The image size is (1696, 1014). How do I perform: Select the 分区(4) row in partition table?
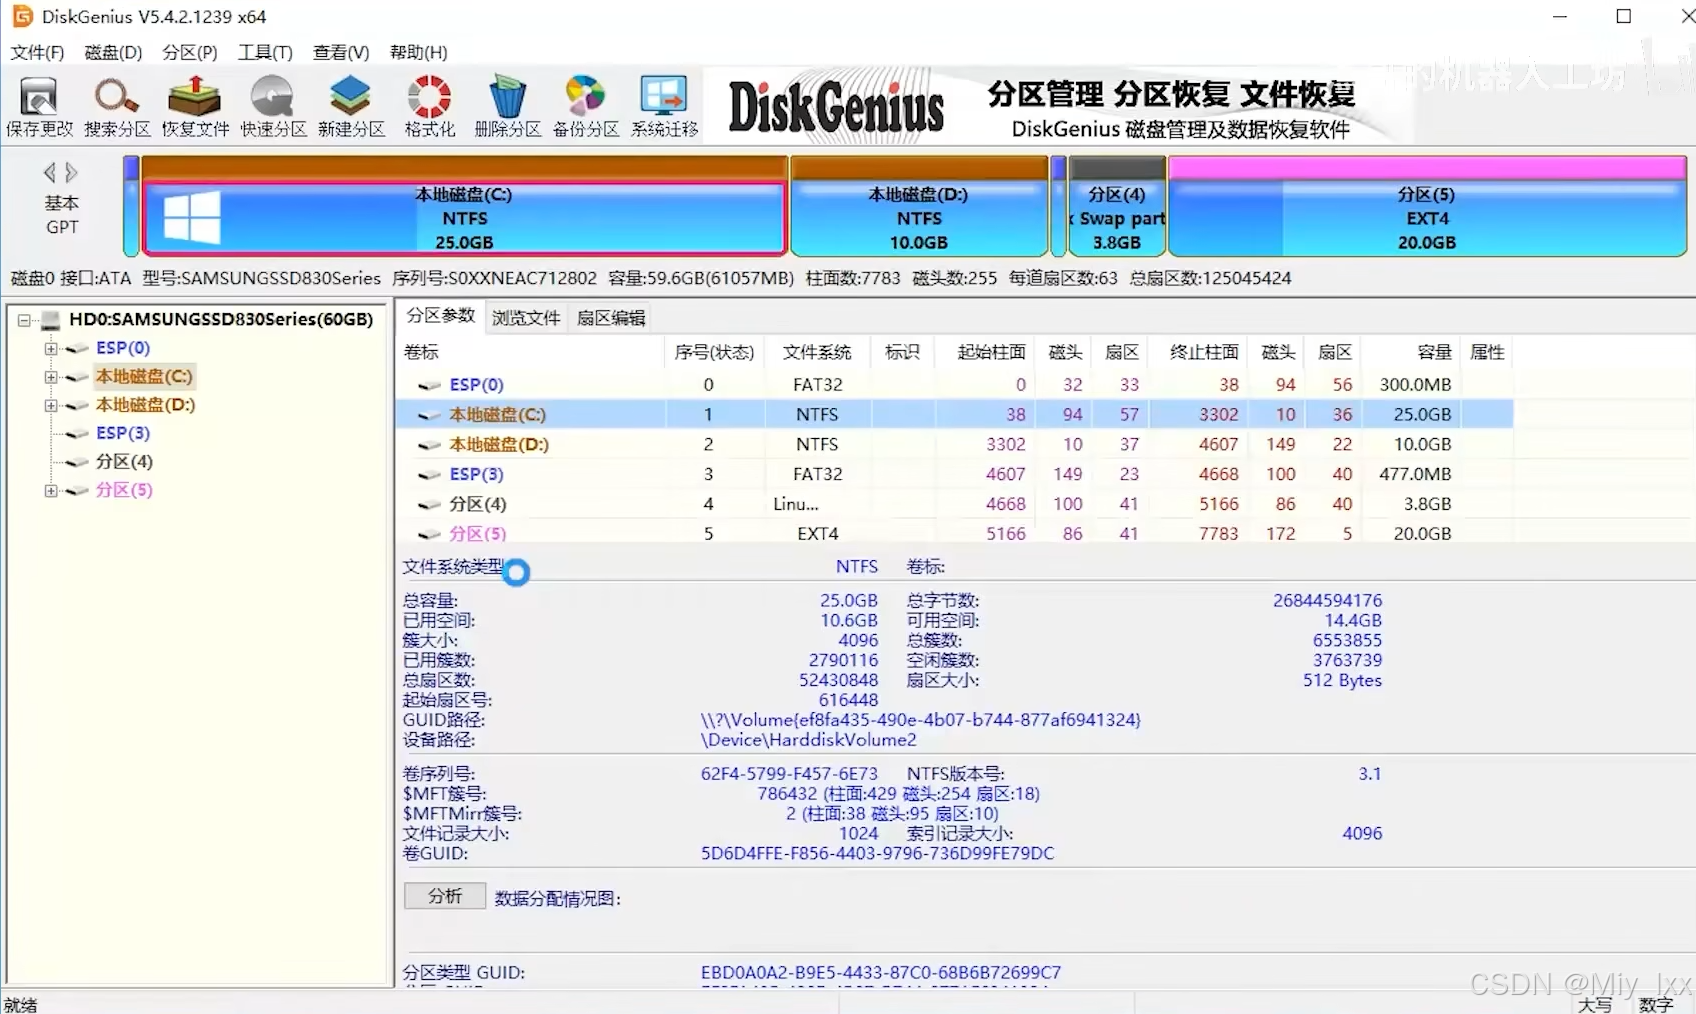(x=955, y=504)
